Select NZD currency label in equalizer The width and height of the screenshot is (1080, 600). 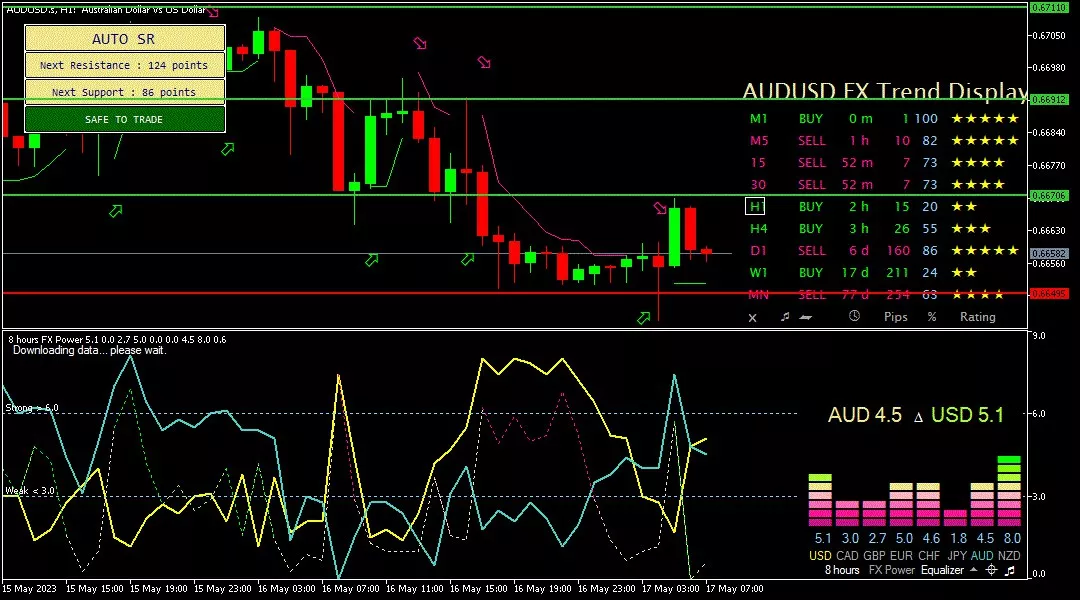(x=1009, y=556)
